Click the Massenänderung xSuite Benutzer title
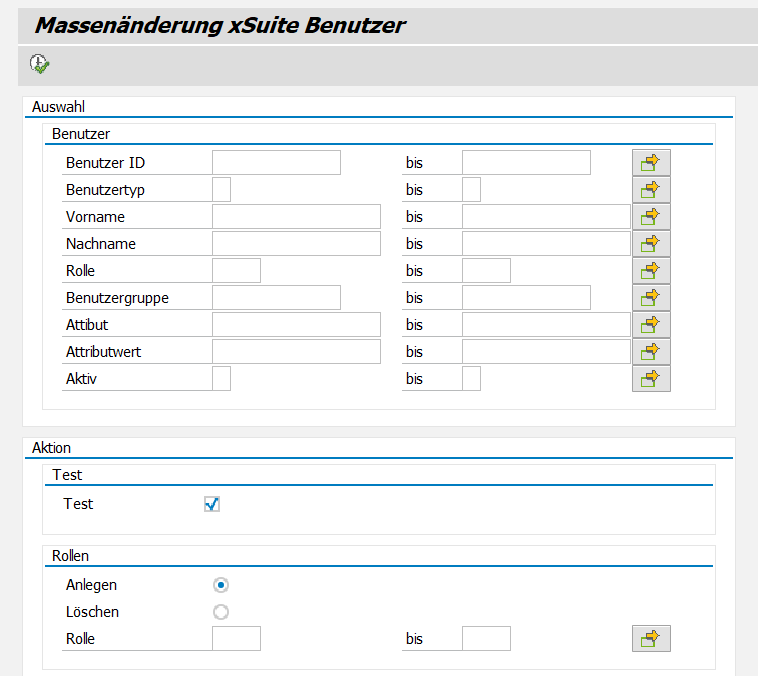The width and height of the screenshot is (758, 676). point(220,25)
